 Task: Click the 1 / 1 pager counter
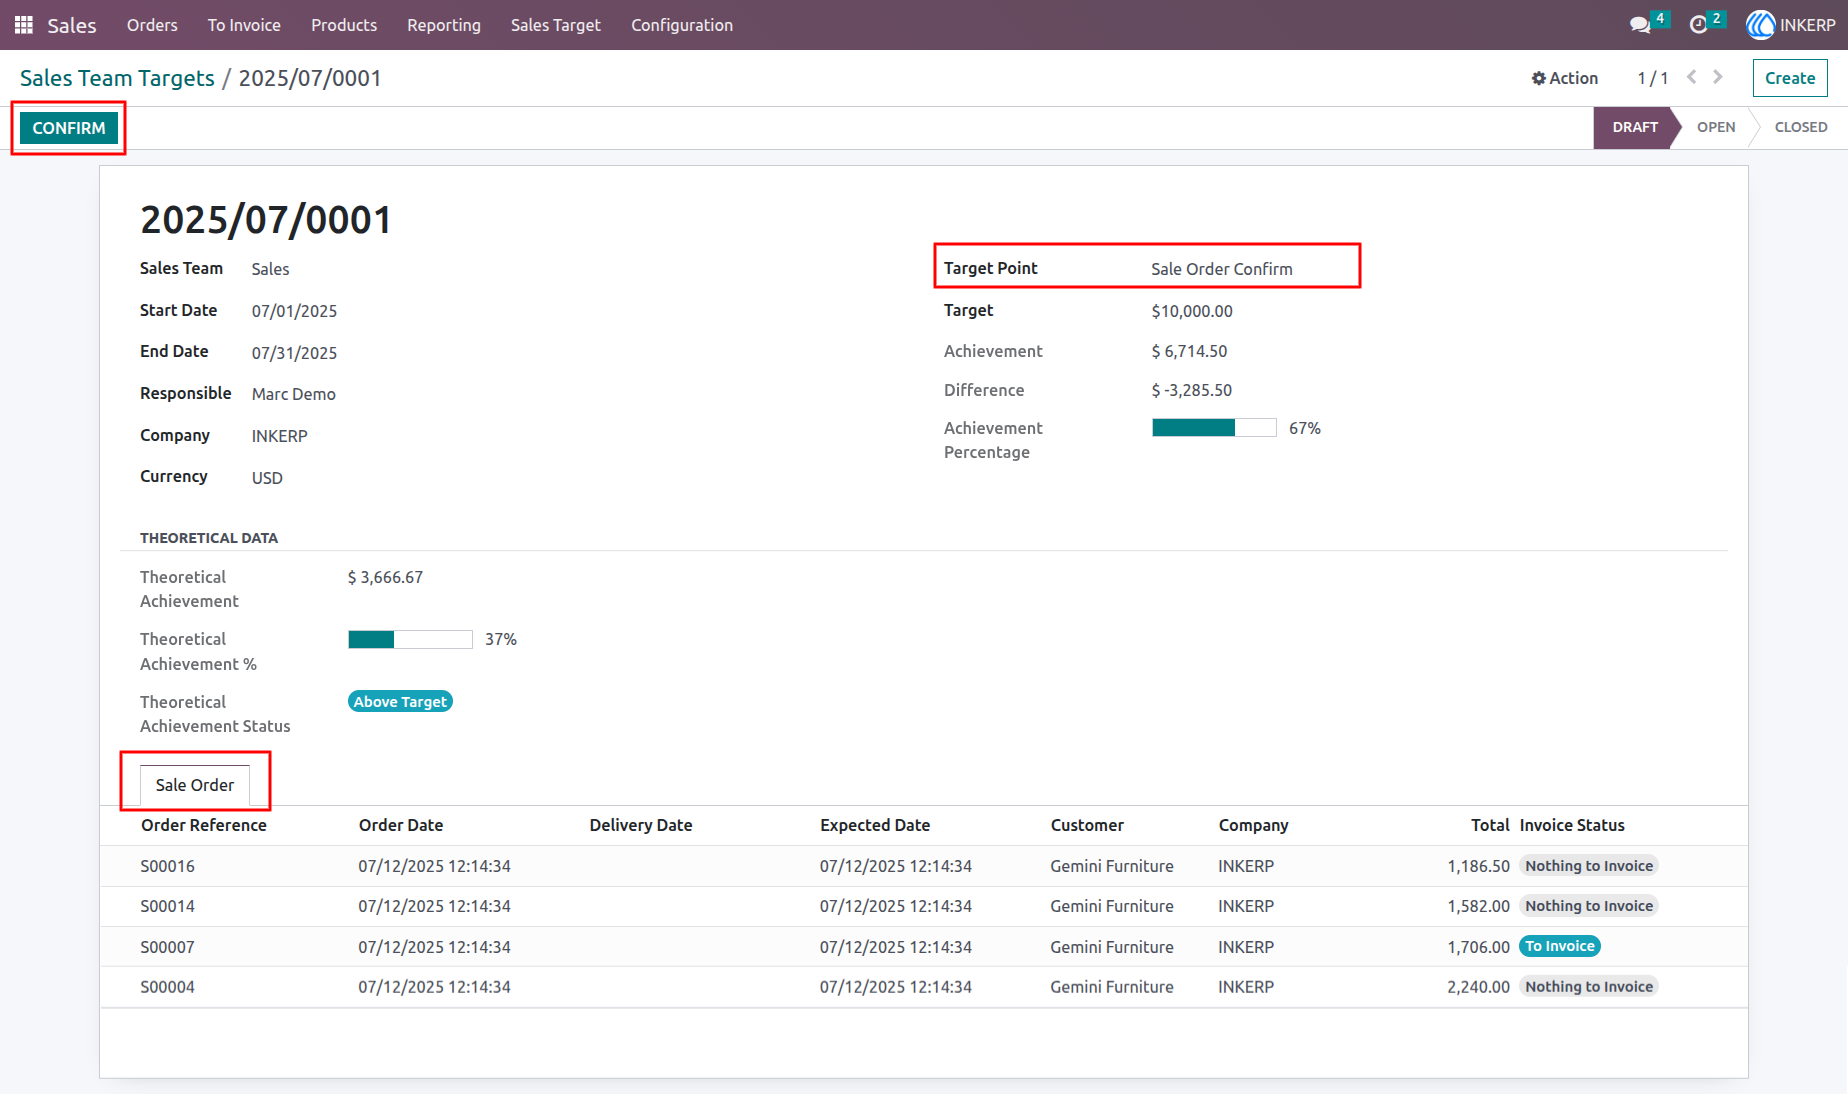(1652, 78)
